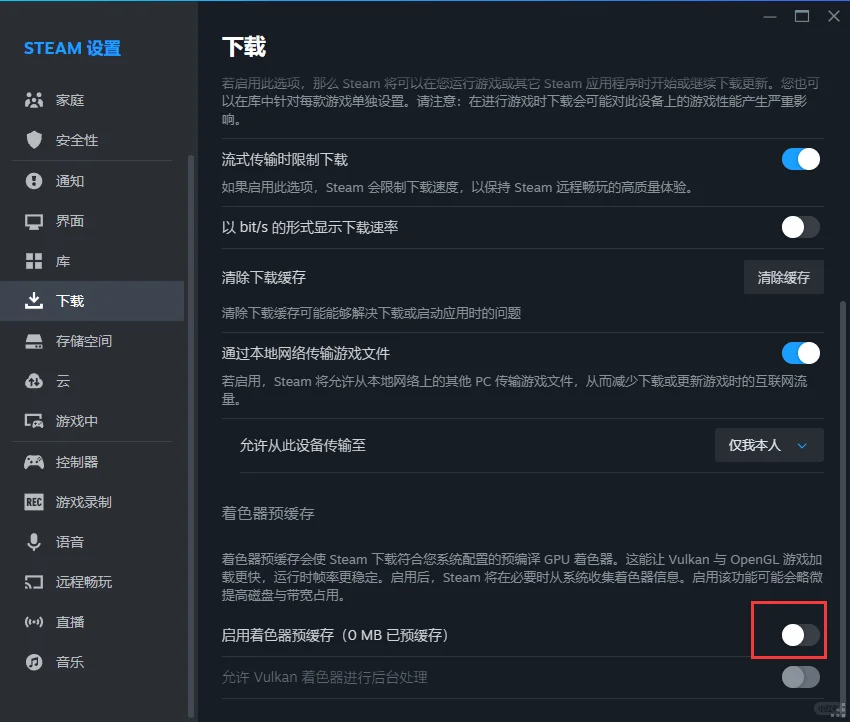This screenshot has height=722, width=850.
Task: Open the 仅我本人 dropdown menu
Action: (x=769, y=445)
